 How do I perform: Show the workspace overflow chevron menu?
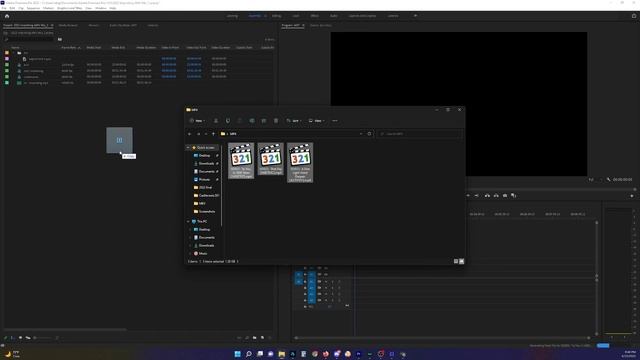tap(416, 16)
